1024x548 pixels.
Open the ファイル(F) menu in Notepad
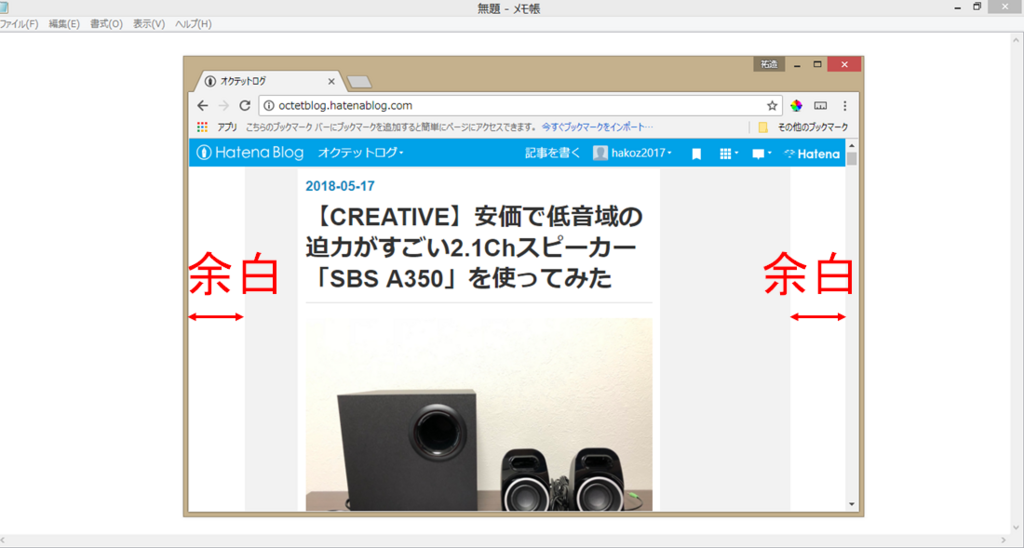(18, 24)
